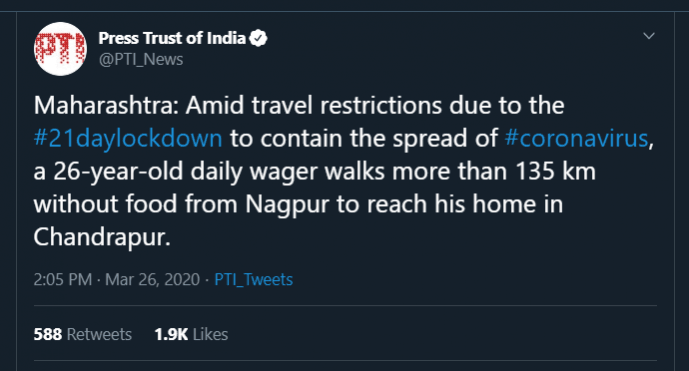Expand the tweet options chevron menu

(x=649, y=36)
